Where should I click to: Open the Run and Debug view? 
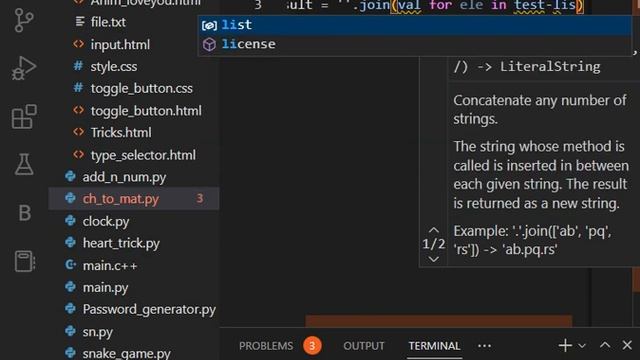(x=24, y=68)
